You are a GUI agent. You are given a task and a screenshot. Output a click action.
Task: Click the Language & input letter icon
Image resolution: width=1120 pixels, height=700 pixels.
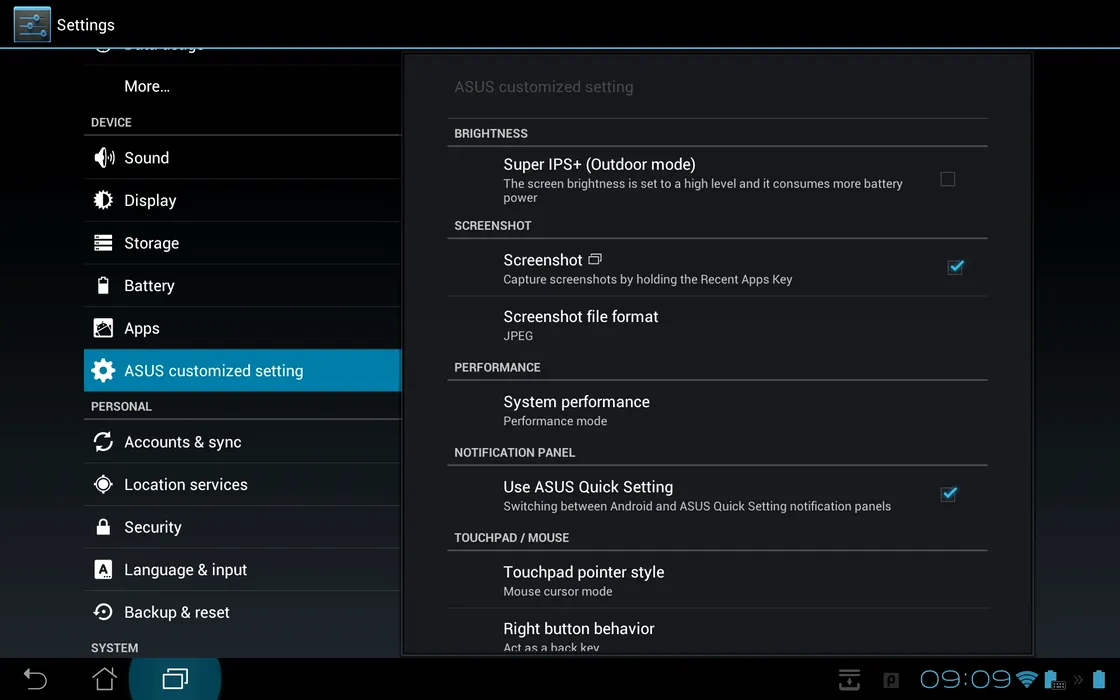pos(103,569)
